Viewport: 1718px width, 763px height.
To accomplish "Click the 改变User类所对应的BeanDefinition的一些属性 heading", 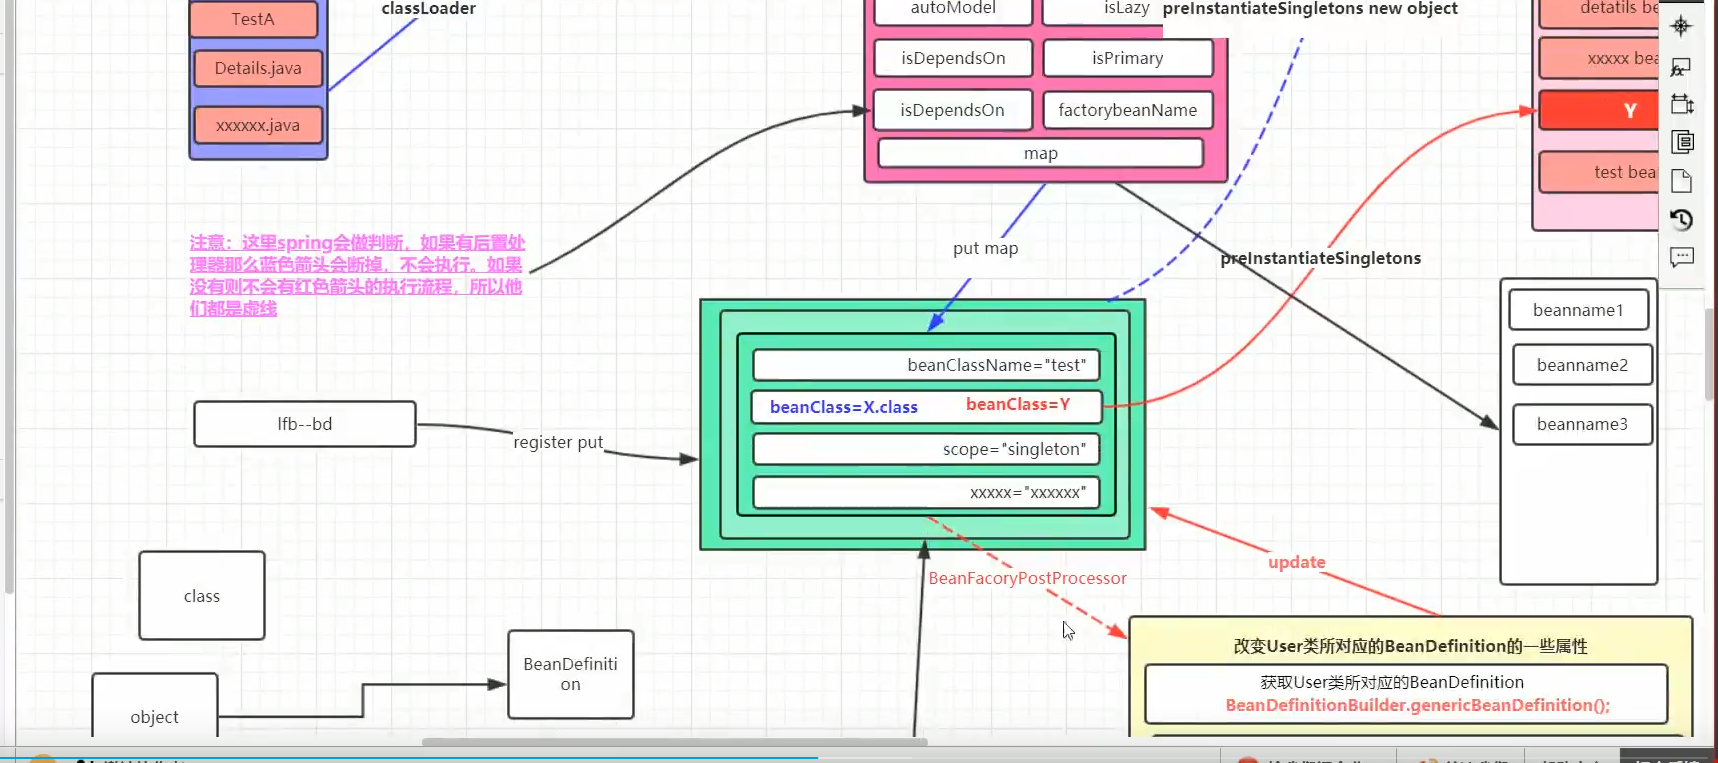I will (x=1410, y=646).
